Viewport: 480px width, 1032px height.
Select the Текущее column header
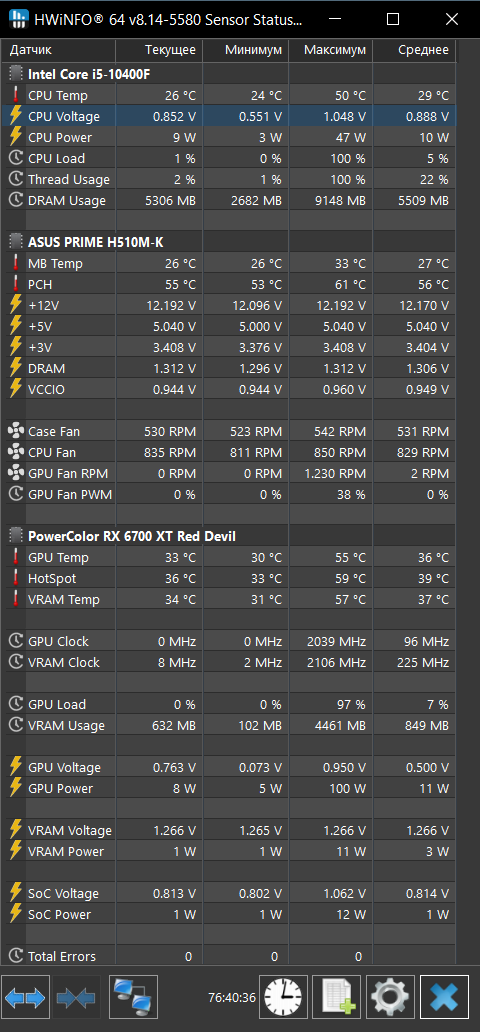159,50
